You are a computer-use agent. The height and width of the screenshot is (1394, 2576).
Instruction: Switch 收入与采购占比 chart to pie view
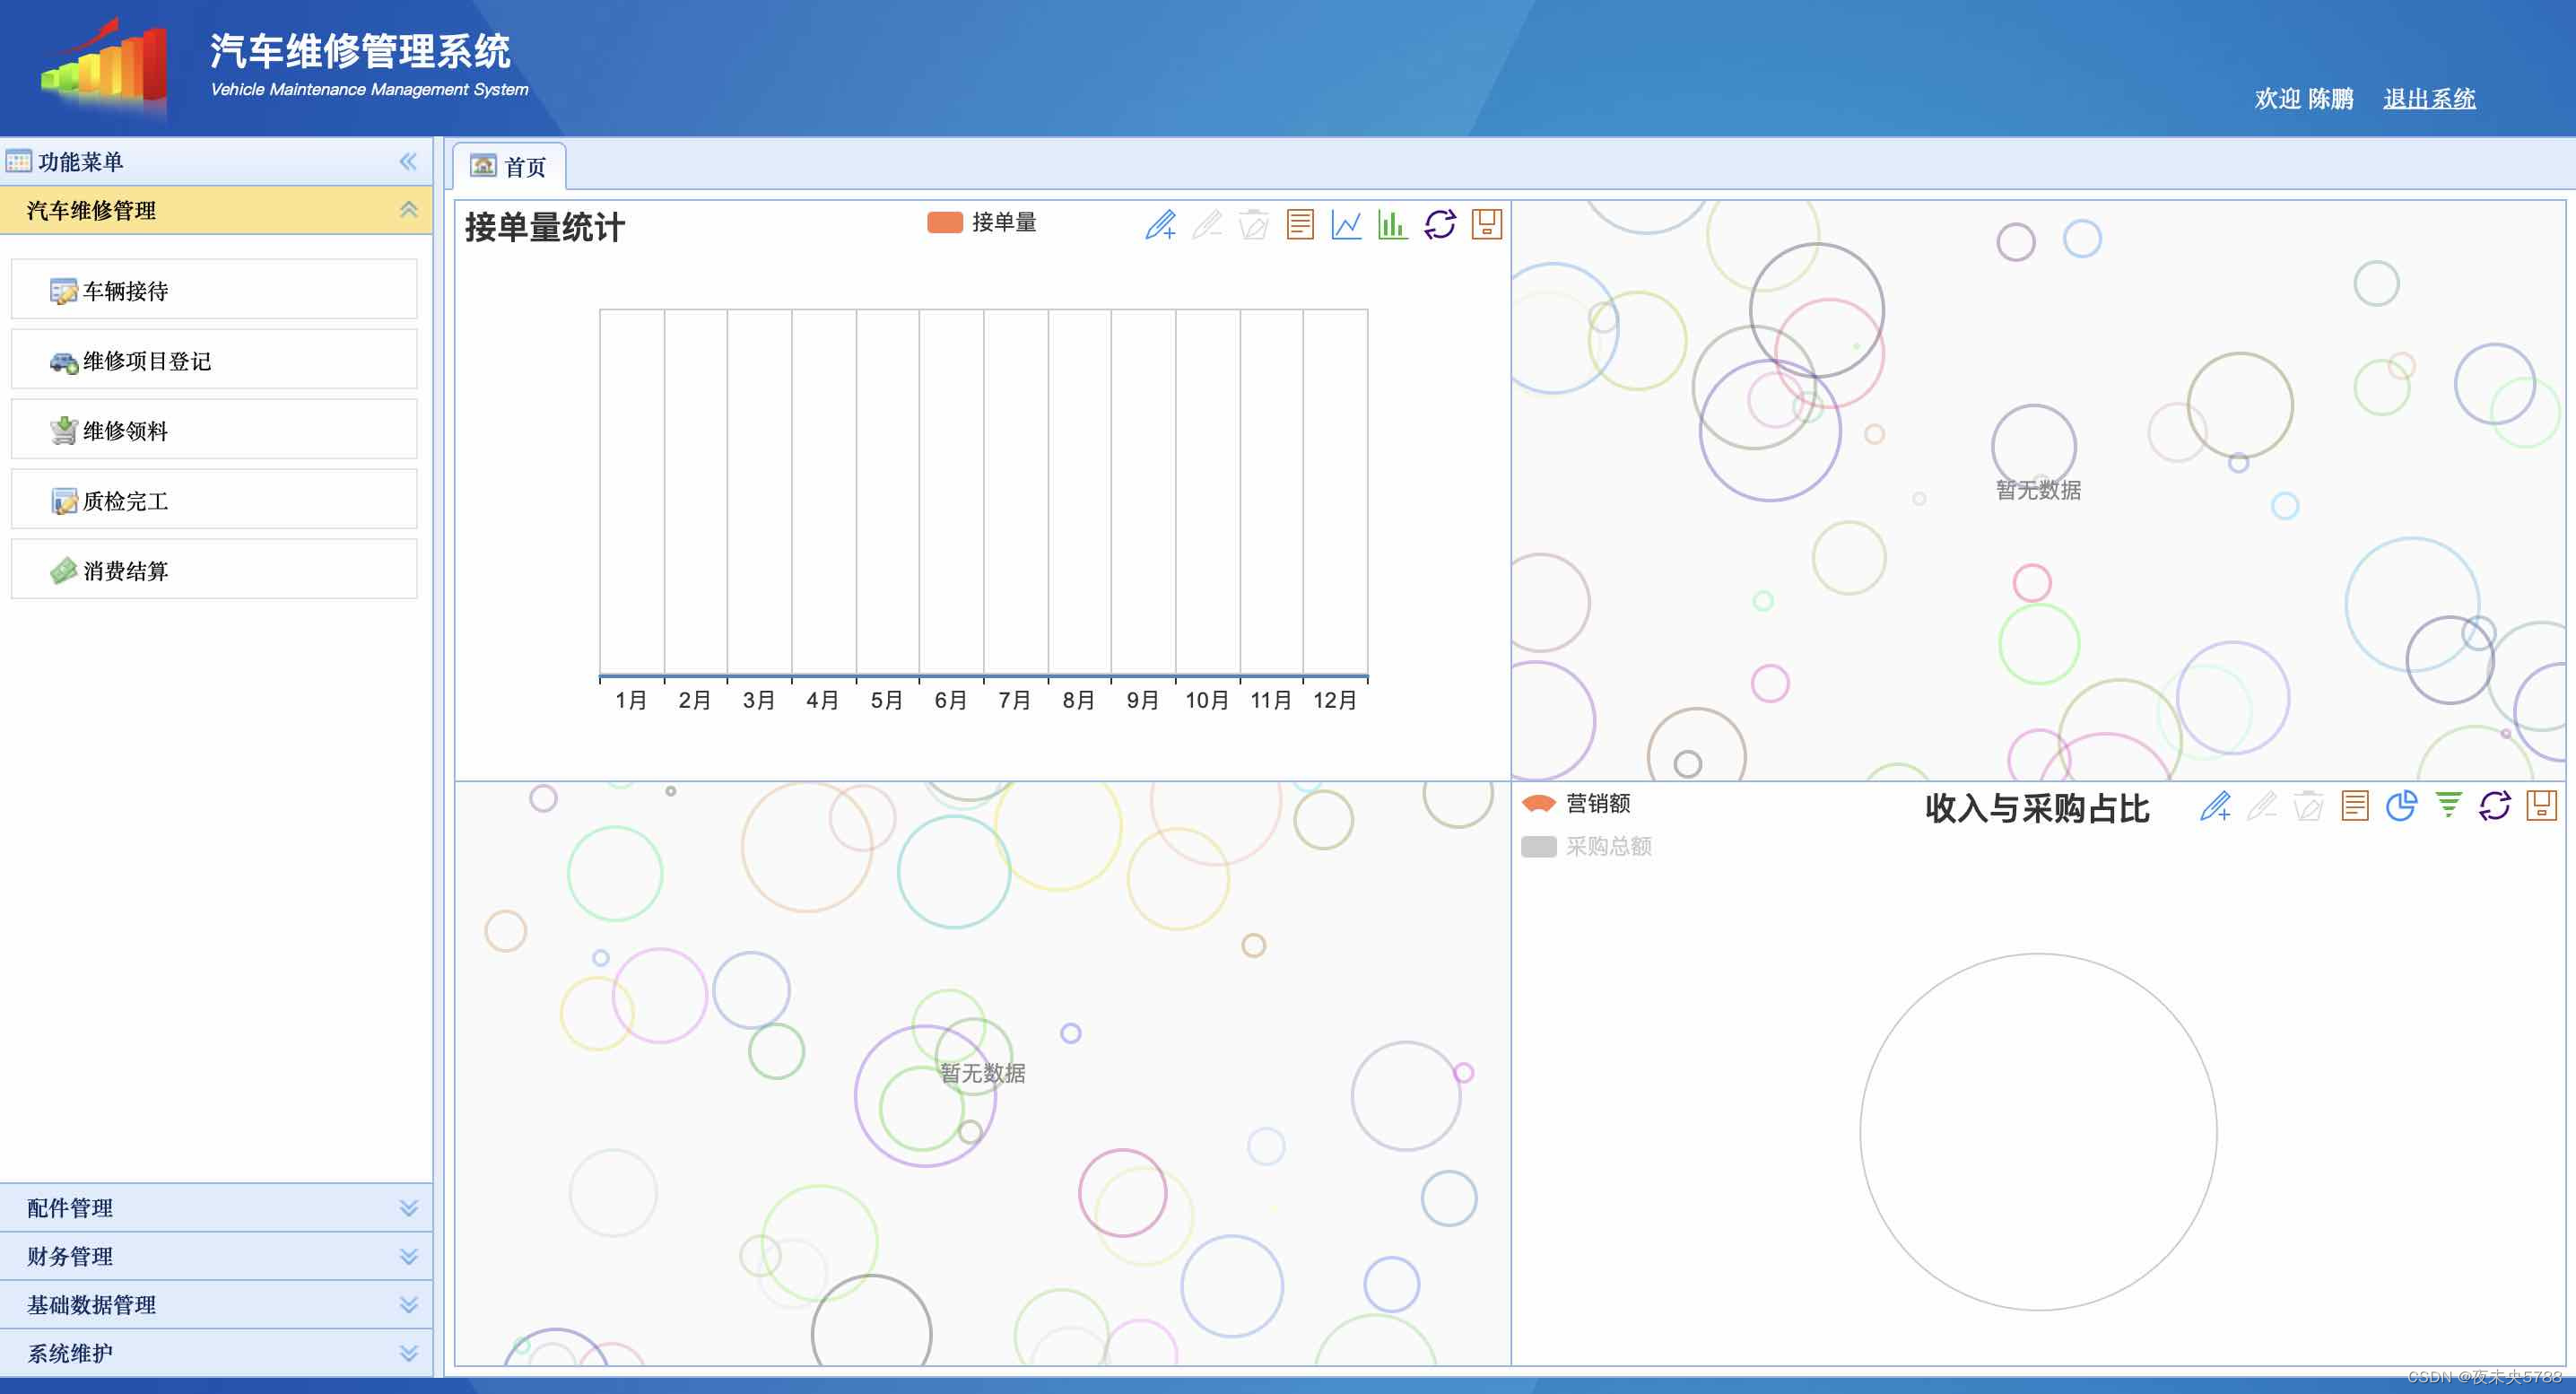[x=2401, y=806]
